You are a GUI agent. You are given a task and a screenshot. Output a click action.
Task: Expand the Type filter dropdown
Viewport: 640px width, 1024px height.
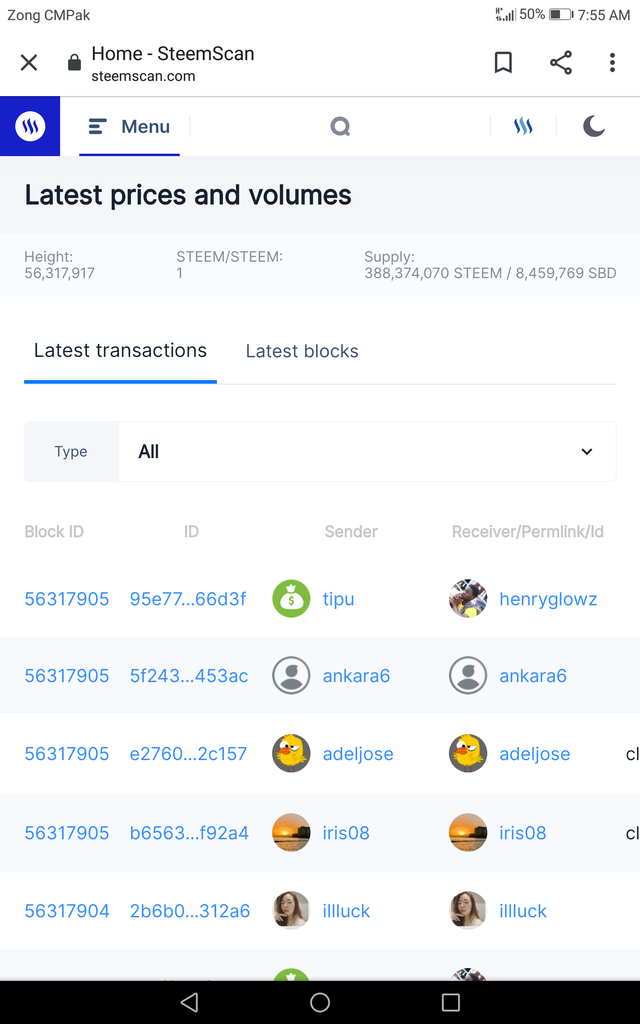(366, 452)
